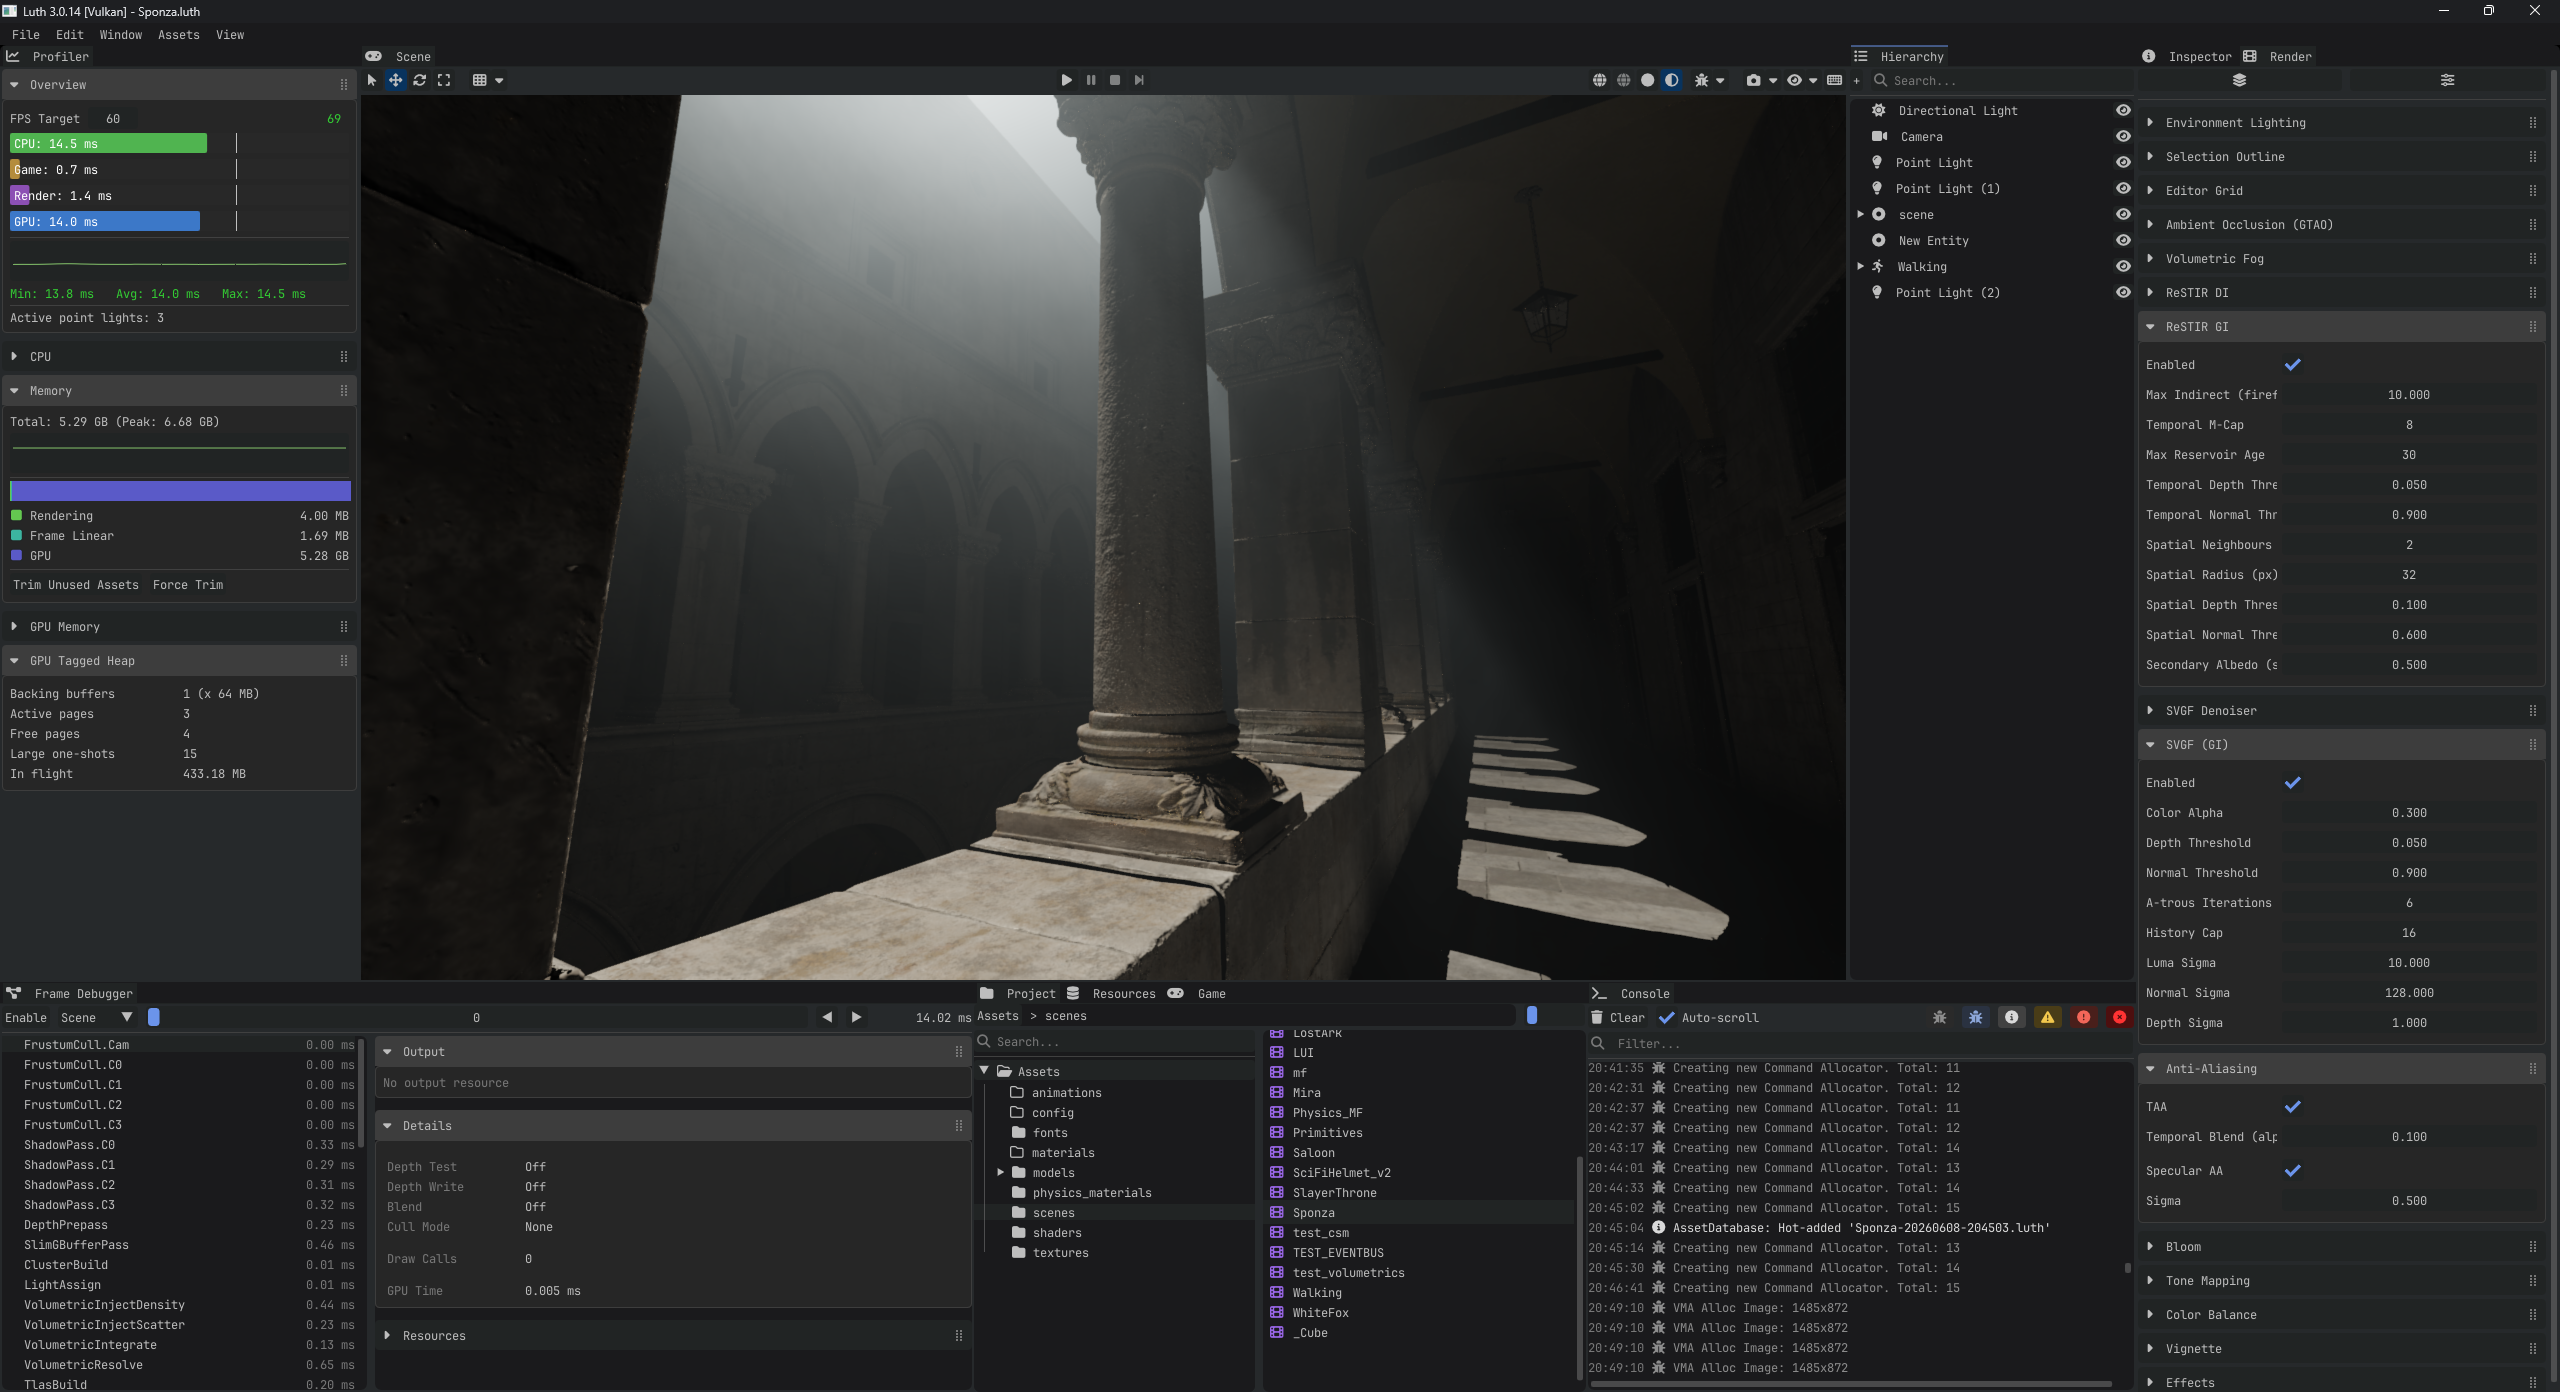Select the shaders folder in Assets
Screen dimensions: 2560x1392
click(1056, 1233)
